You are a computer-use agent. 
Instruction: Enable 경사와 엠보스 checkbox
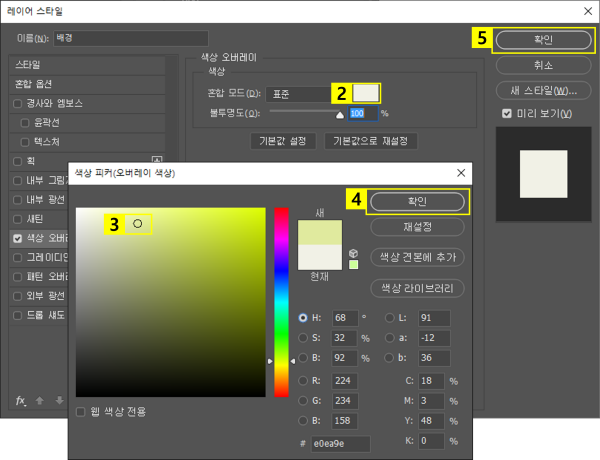(17, 104)
